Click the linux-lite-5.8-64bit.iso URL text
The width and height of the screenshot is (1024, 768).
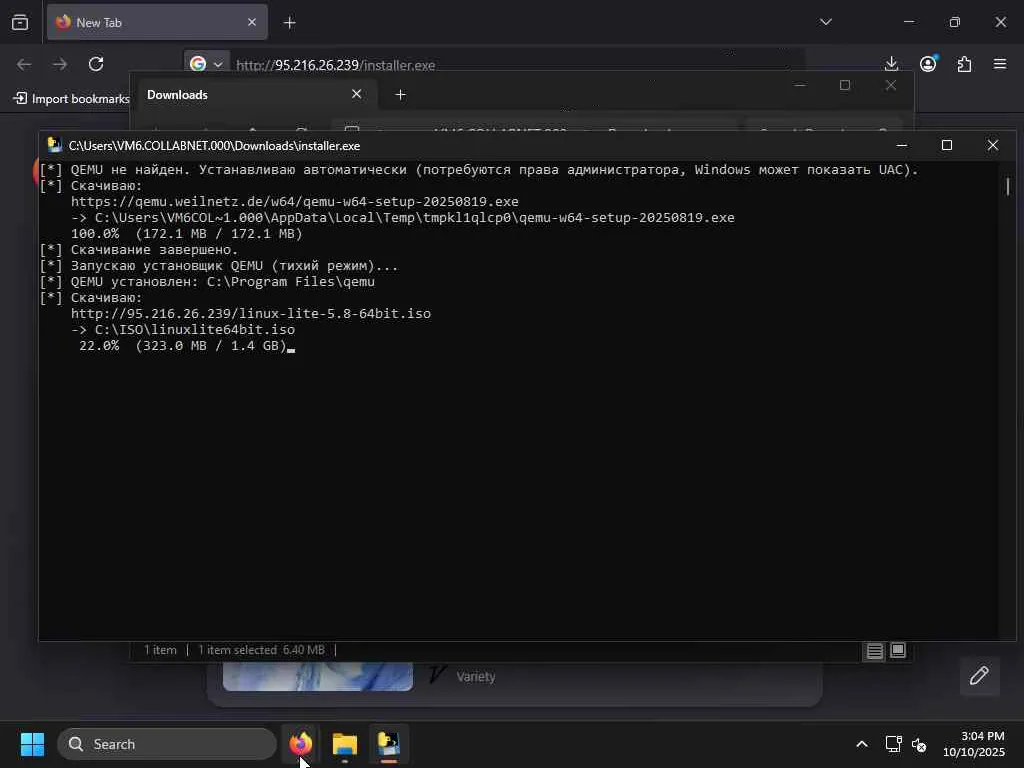[x=251, y=313]
